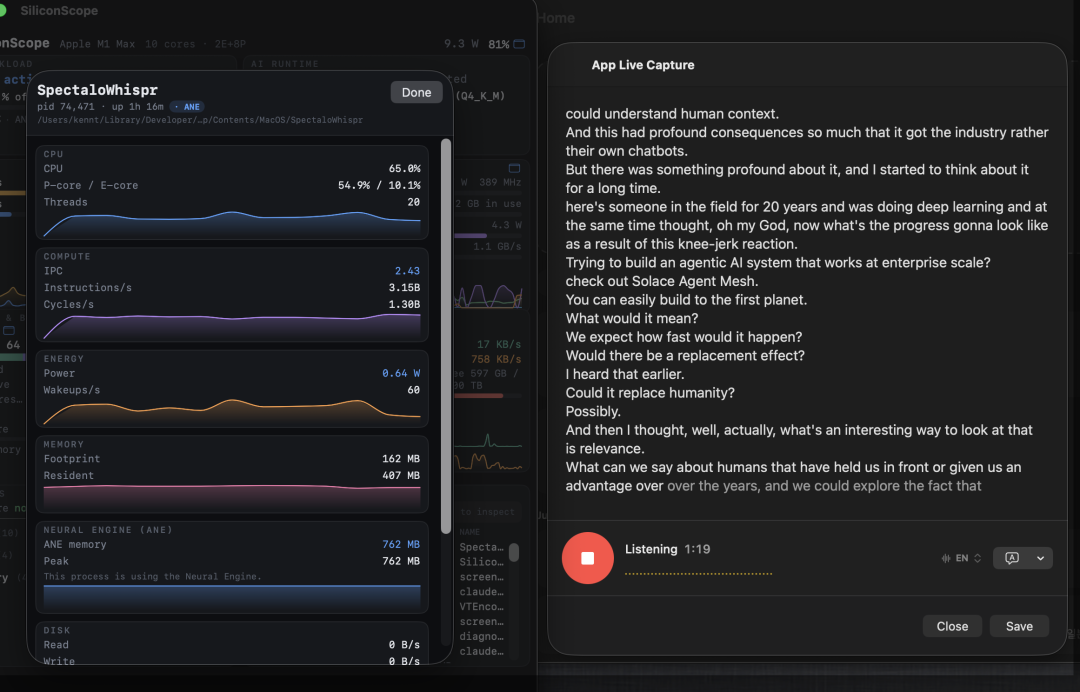The height and width of the screenshot is (692, 1080).
Task: Click the CPU 65.0% value
Action: point(404,169)
